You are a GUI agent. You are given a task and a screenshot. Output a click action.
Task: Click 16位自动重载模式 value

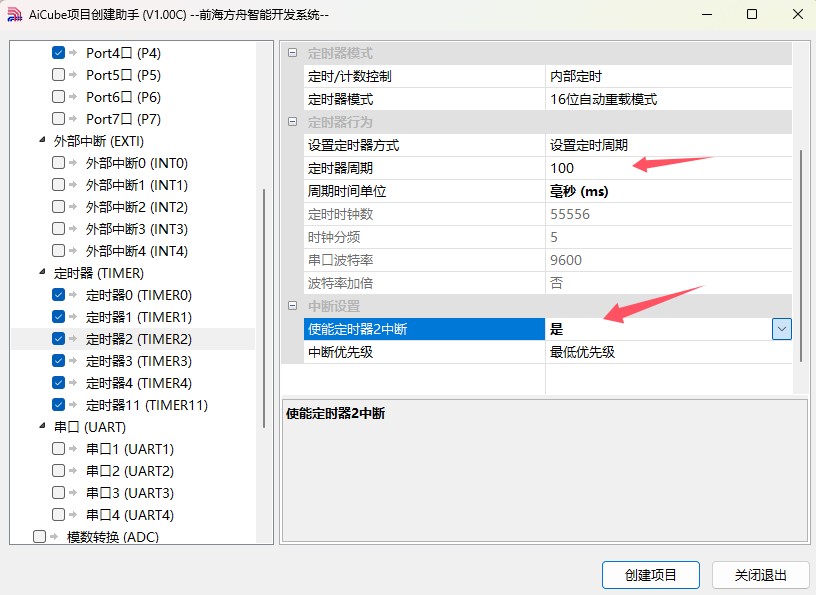coord(668,99)
